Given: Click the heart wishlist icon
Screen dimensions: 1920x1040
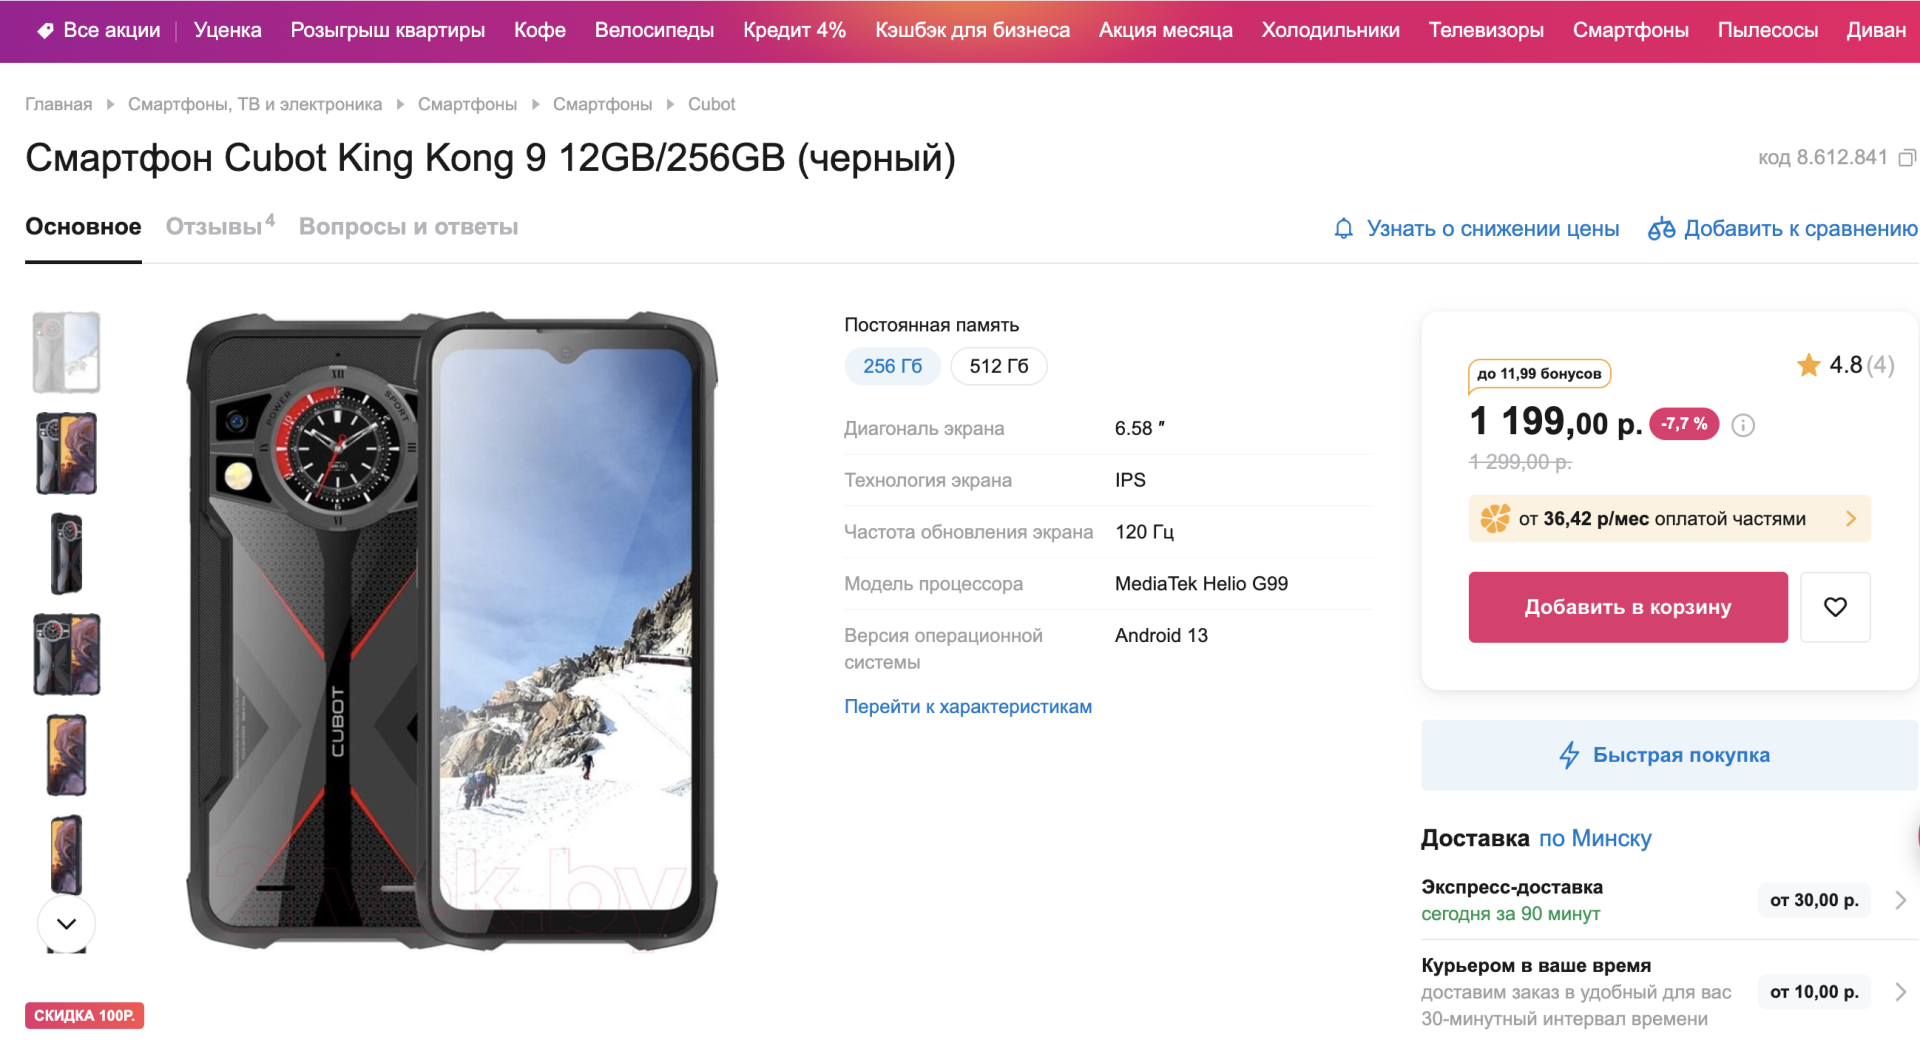Looking at the screenshot, I should pyautogui.click(x=1834, y=607).
